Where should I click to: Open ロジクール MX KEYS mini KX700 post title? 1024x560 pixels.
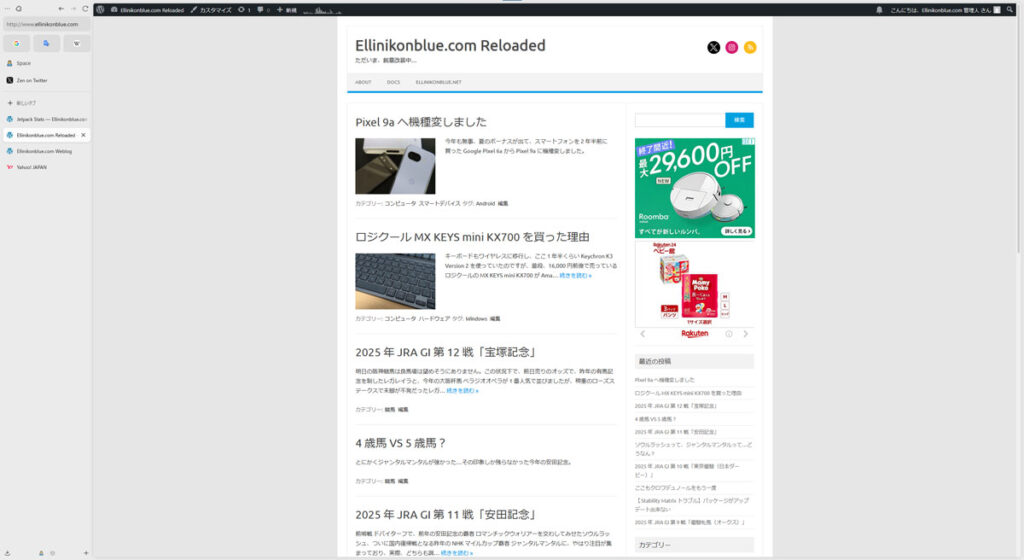point(472,237)
